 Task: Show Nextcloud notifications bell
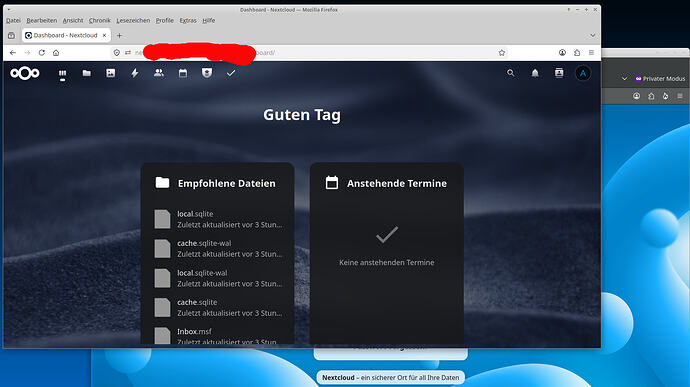535,73
